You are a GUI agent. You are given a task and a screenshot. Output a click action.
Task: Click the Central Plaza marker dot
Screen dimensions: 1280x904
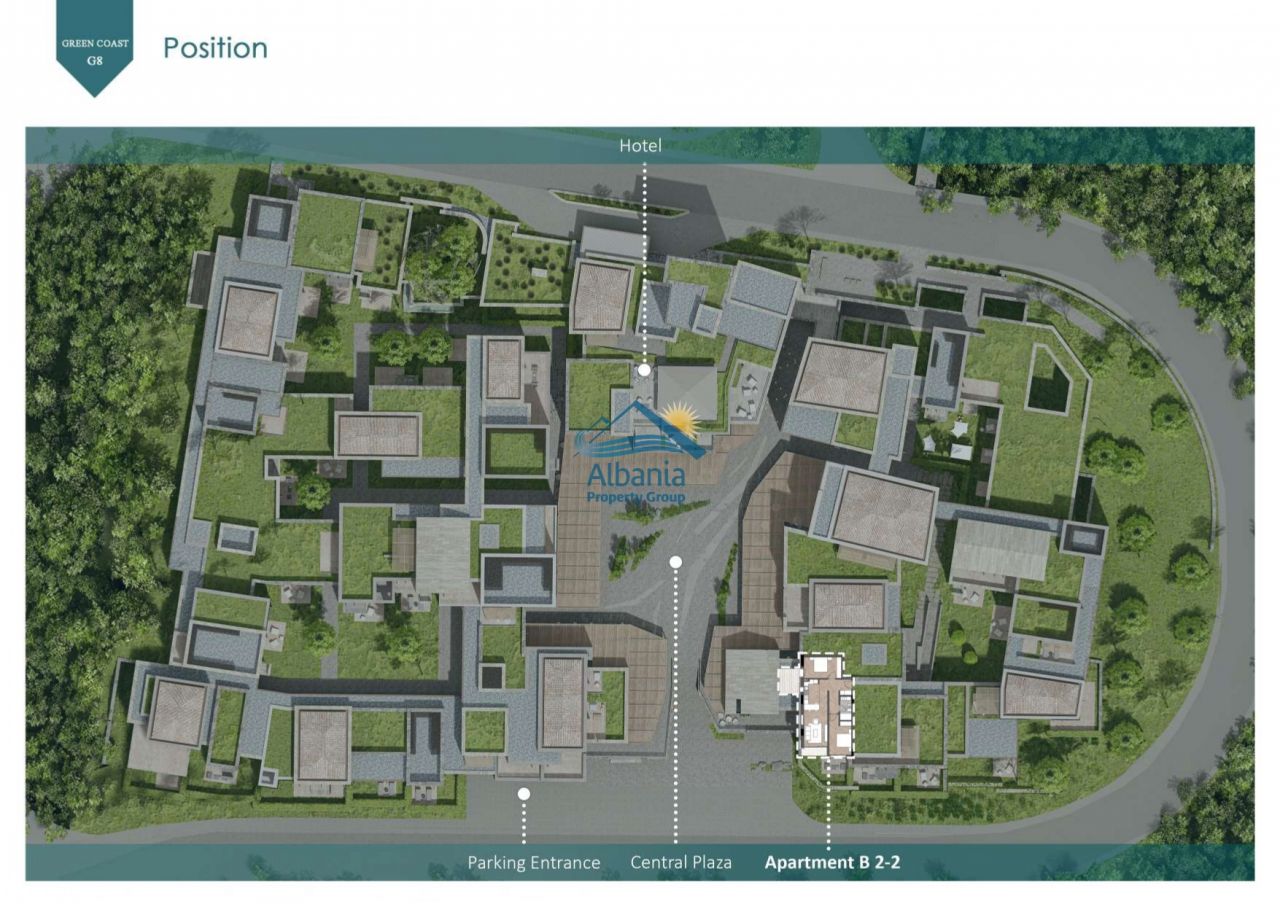tap(676, 562)
